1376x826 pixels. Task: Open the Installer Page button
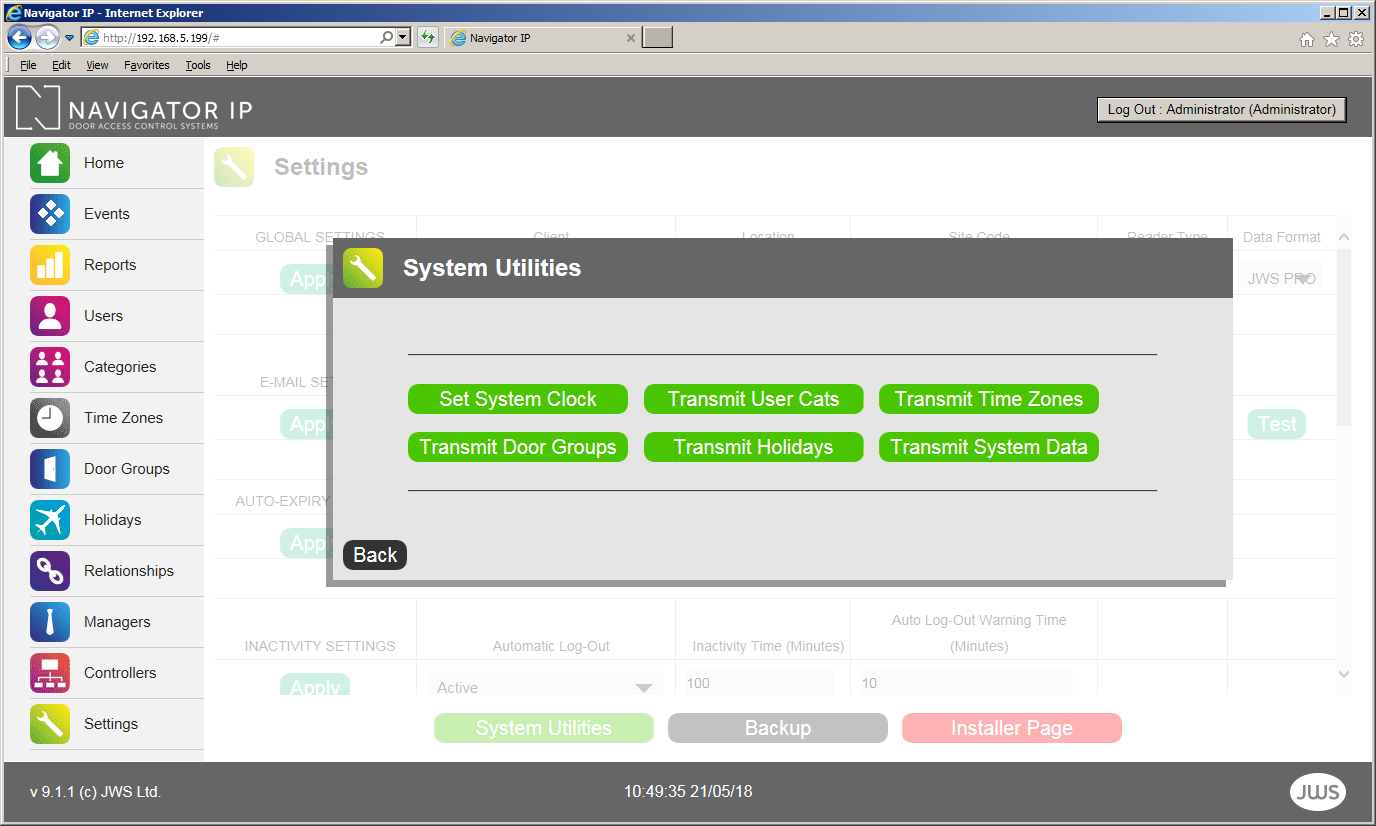pyautogui.click(x=1012, y=728)
